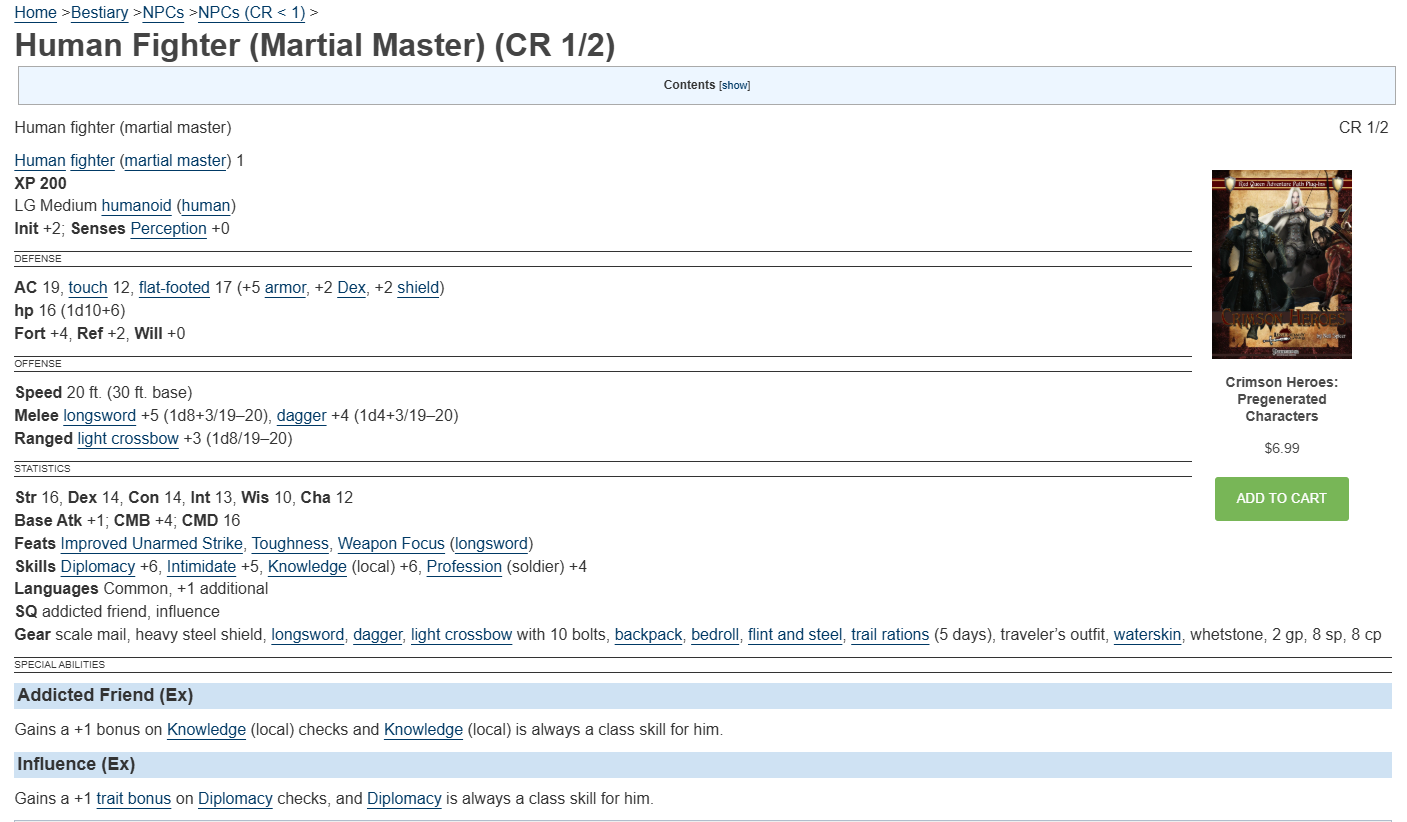Go to the Home breadcrumb link
The width and height of the screenshot is (1407, 822).
point(35,12)
